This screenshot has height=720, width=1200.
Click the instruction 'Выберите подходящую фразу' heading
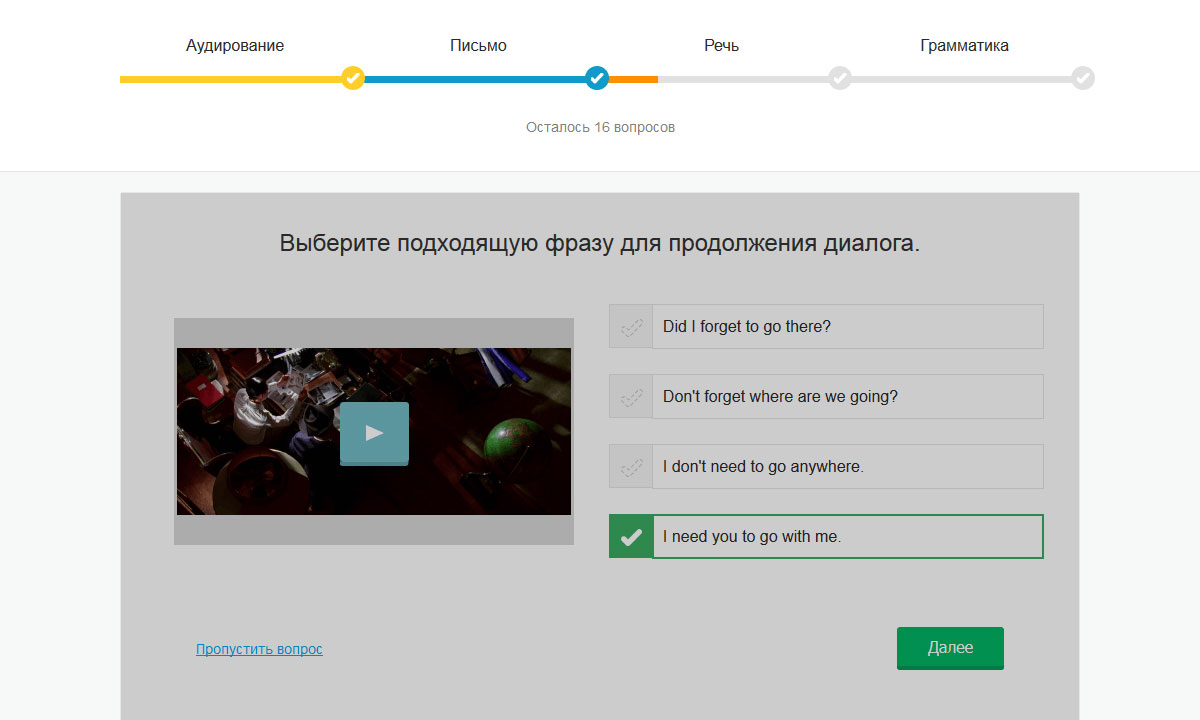click(600, 243)
